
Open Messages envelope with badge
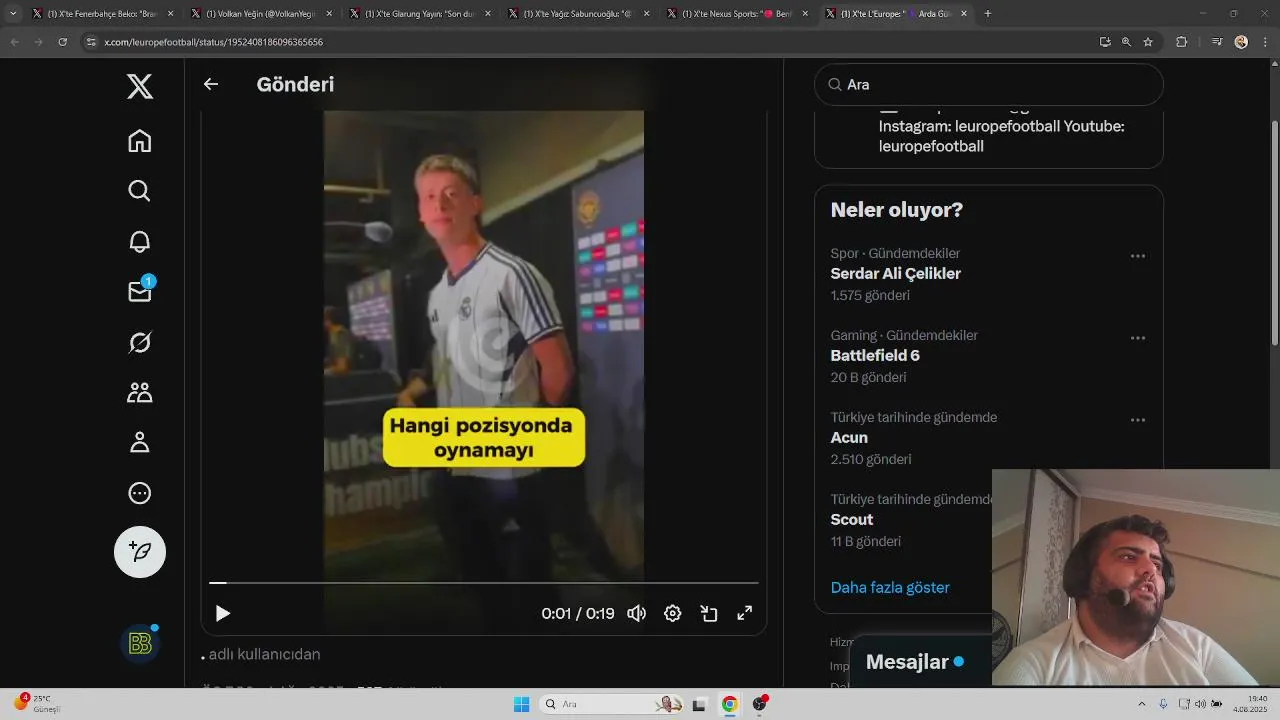[140, 291]
